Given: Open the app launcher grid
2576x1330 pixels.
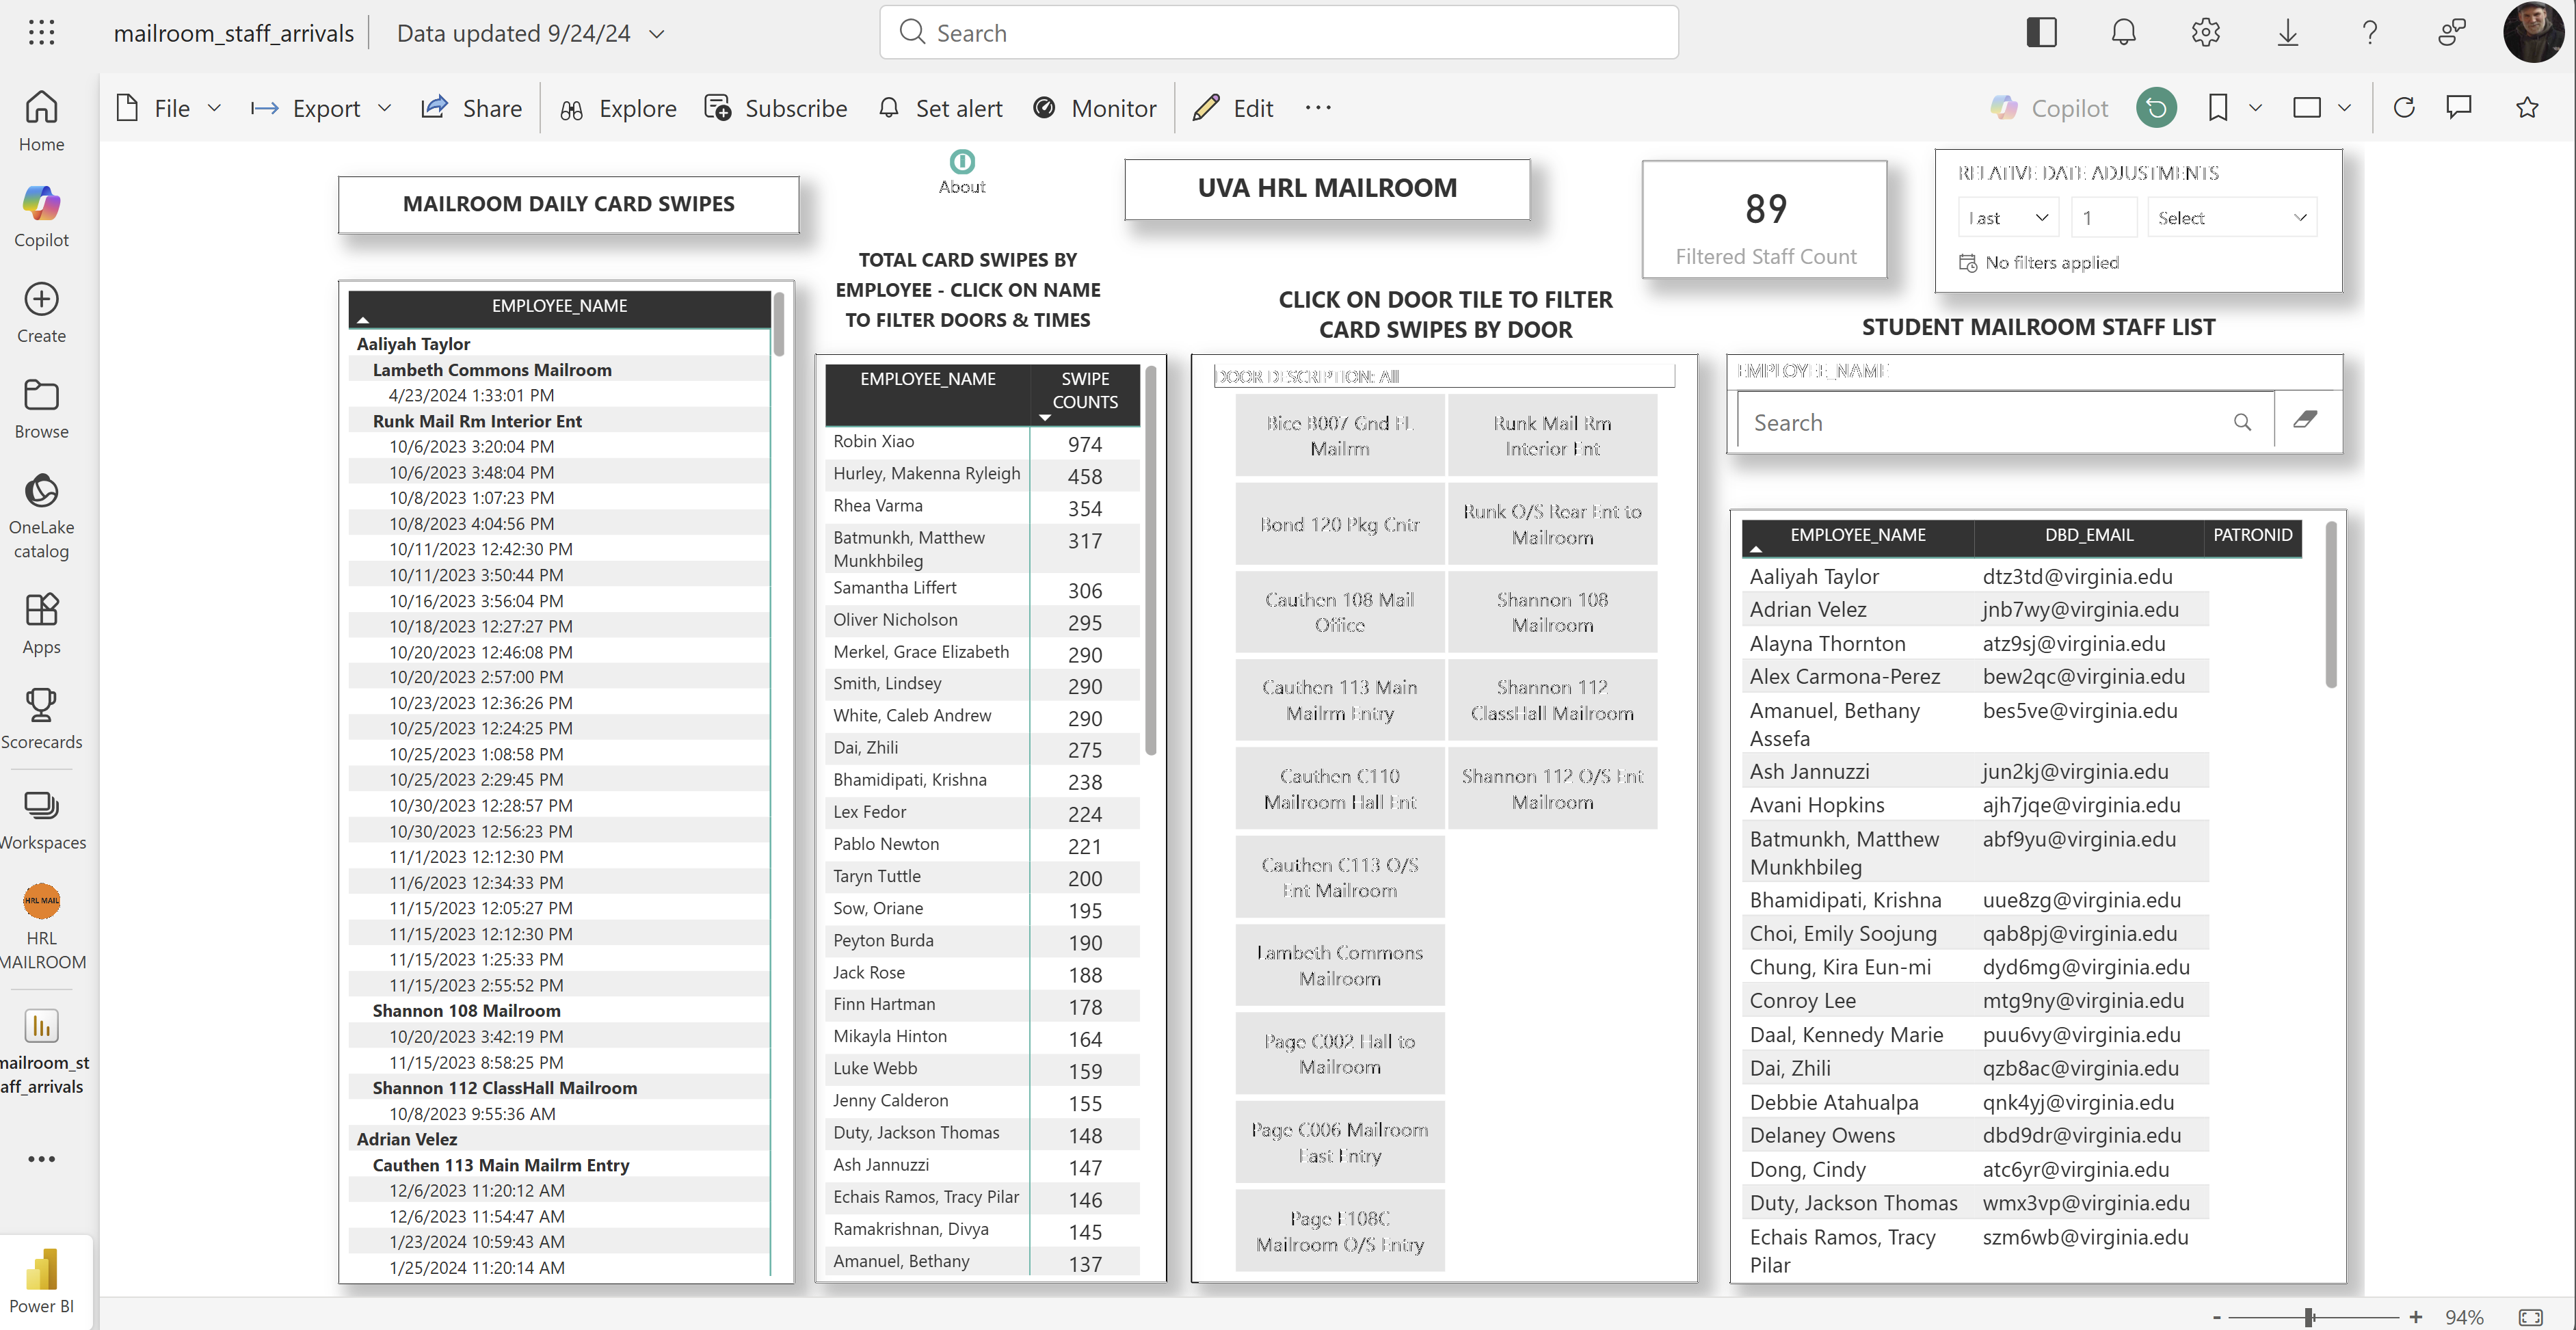Looking at the screenshot, I should pos(41,33).
